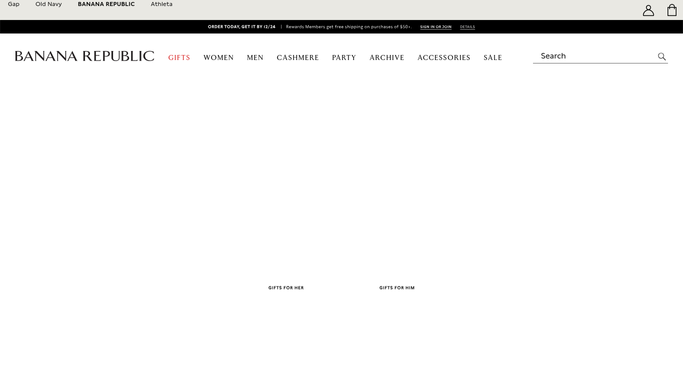Open the account profile icon
Screen dimensions: 683x384
click(648, 10)
